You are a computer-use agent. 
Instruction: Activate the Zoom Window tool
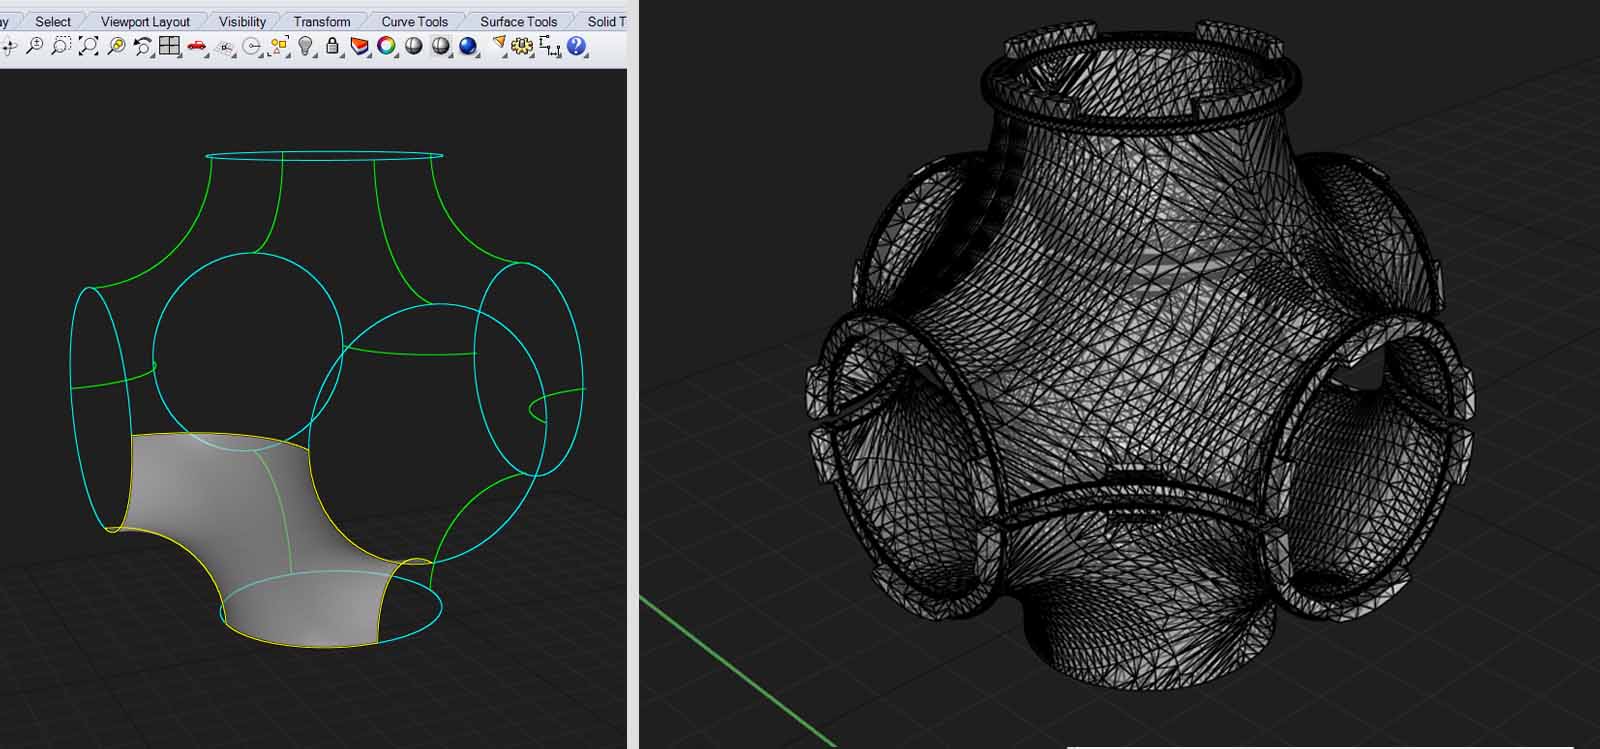pyautogui.click(x=62, y=46)
